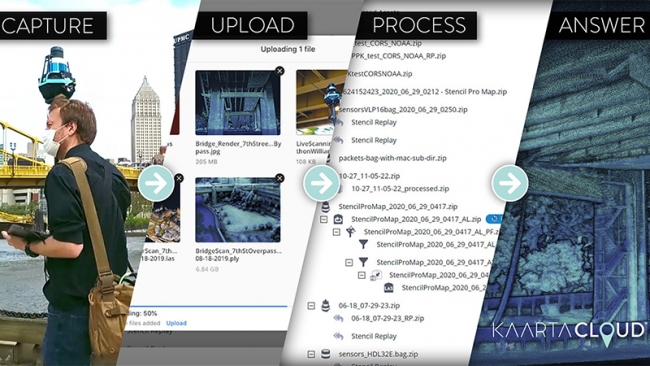
Task: Click the Stencil Replay icon below sensorsVLP16bag
Action: pos(339,122)
